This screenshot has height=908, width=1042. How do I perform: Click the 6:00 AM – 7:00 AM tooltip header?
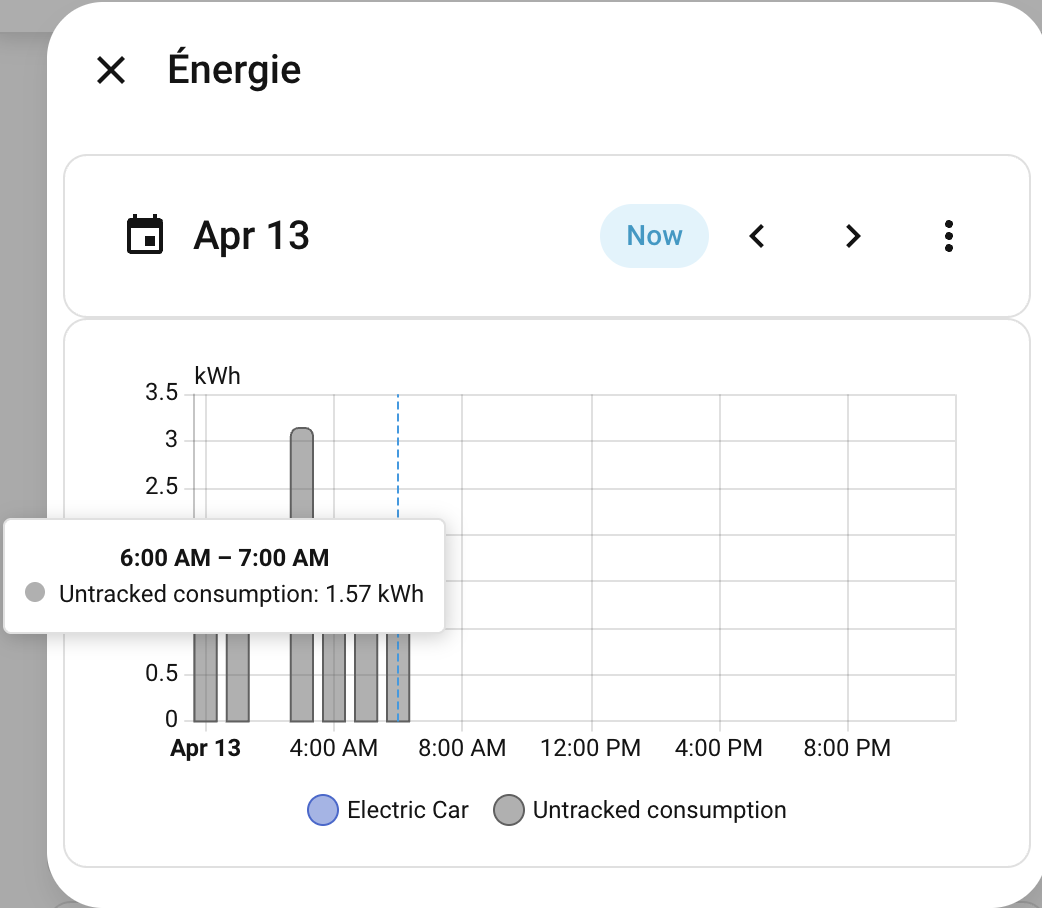click(x=224, y=558)
